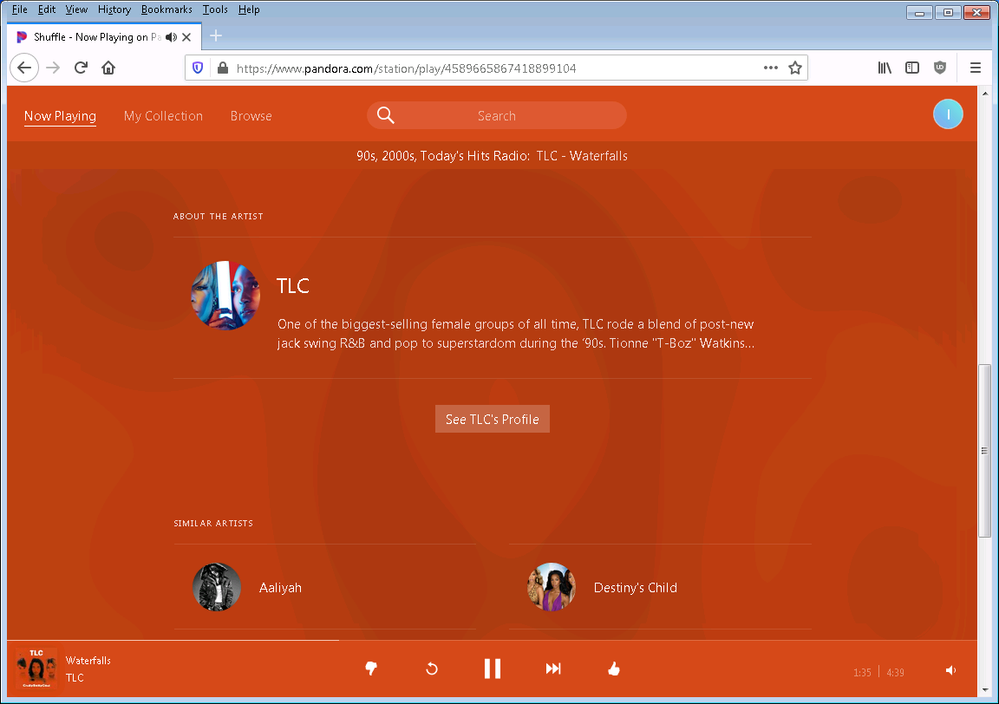Click the Pandora search field
Image resolution: width=999 pixels, height=704 pixels.
coord(496,116)
